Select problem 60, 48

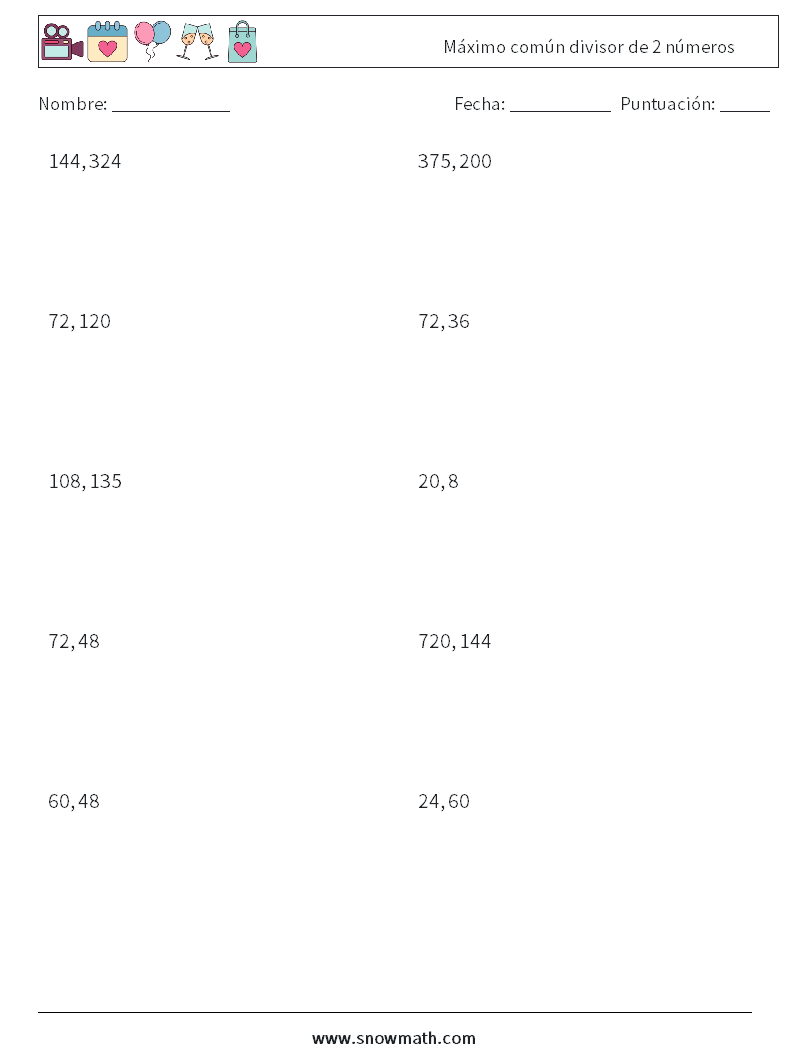click(x=74, y=801)
